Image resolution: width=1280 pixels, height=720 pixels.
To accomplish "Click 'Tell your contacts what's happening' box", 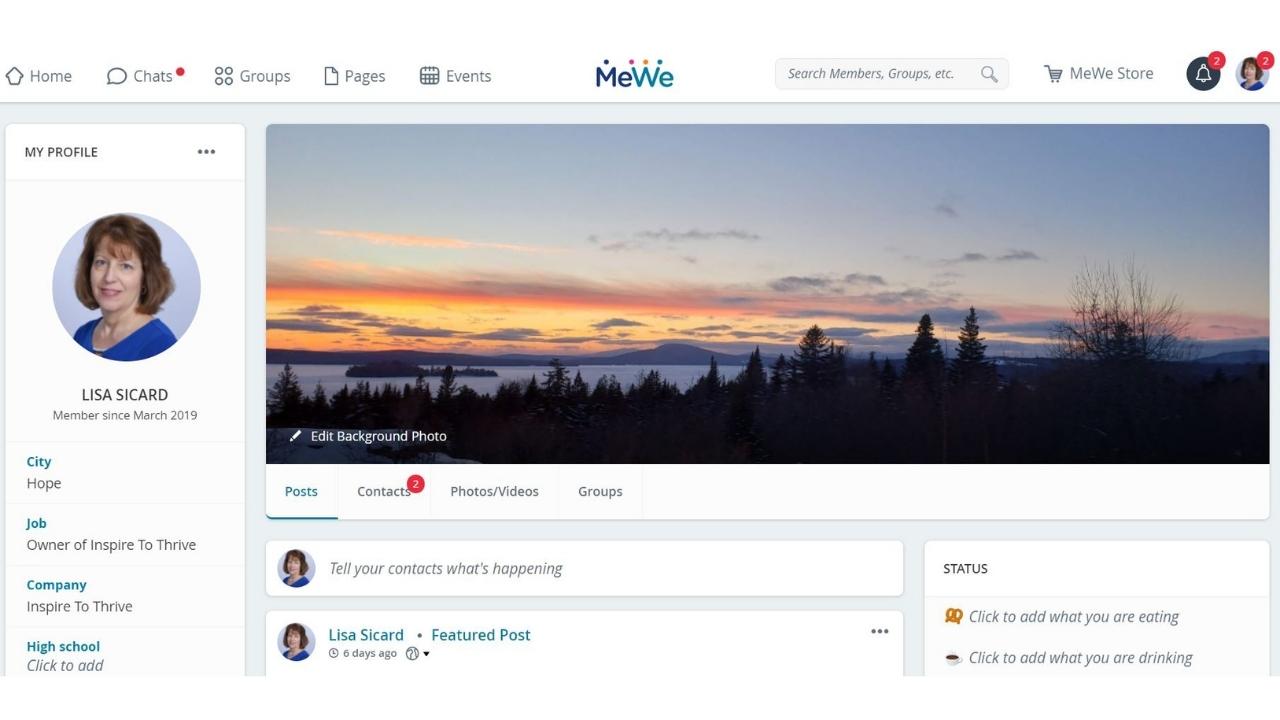I will coord(584,568).
